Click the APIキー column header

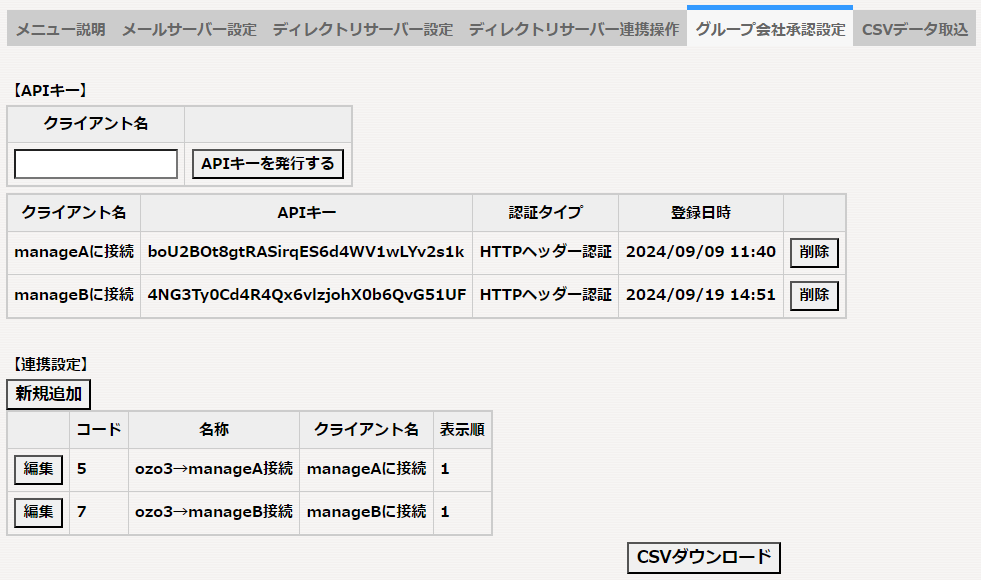(x=307, y=212)
